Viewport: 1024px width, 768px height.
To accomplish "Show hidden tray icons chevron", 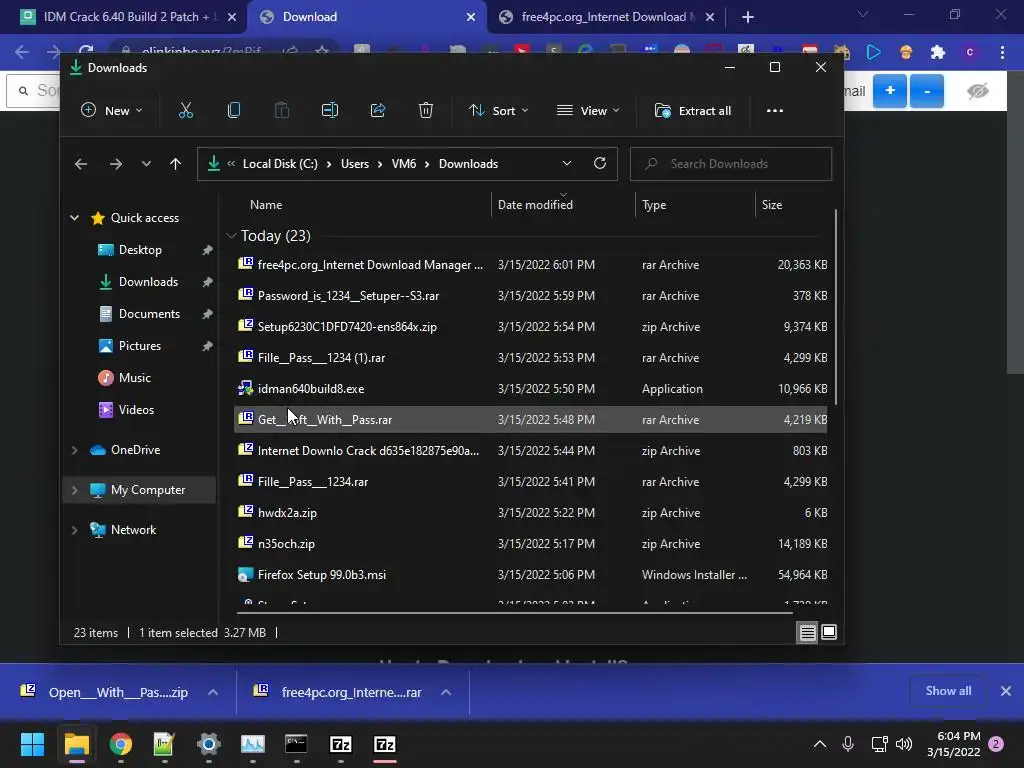I will point(820,744).
